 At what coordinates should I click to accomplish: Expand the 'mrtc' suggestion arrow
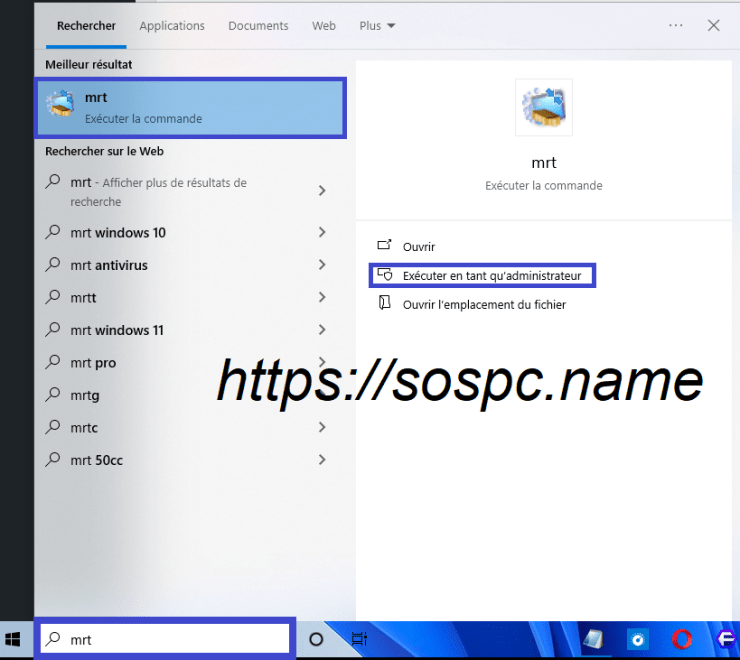[322, 427]
